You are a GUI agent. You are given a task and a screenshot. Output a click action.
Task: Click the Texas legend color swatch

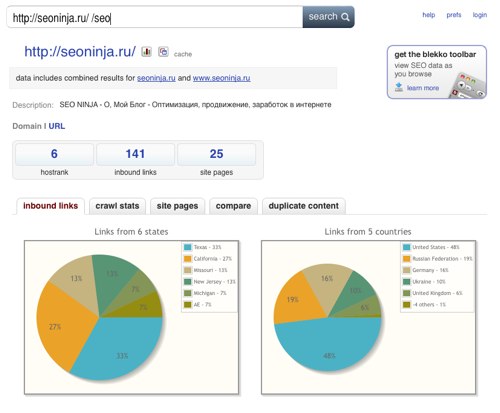click(188, 247)
